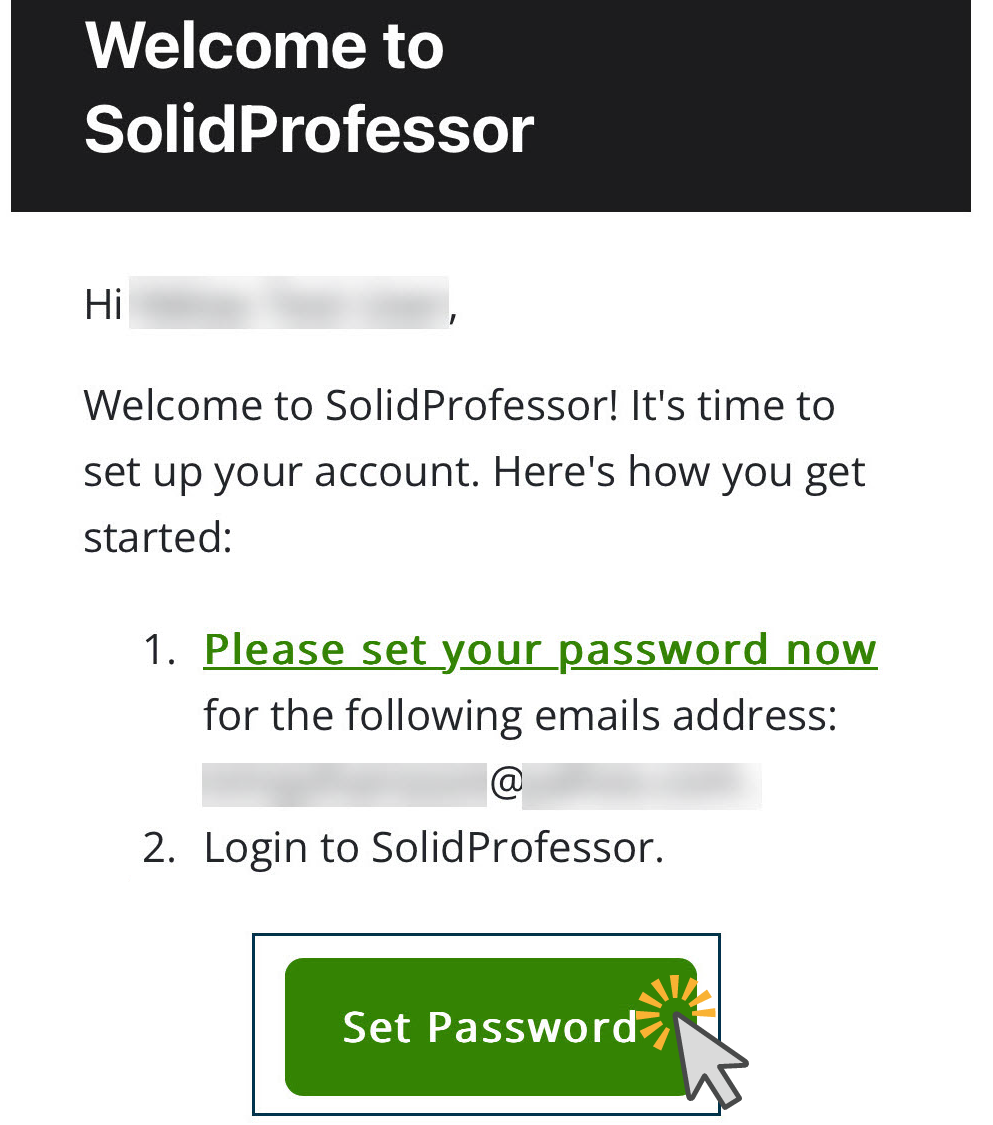Click the blurred recipient name after 'Hi'
The width and height of the screenshot is (993, 1125).
(288, 303)
